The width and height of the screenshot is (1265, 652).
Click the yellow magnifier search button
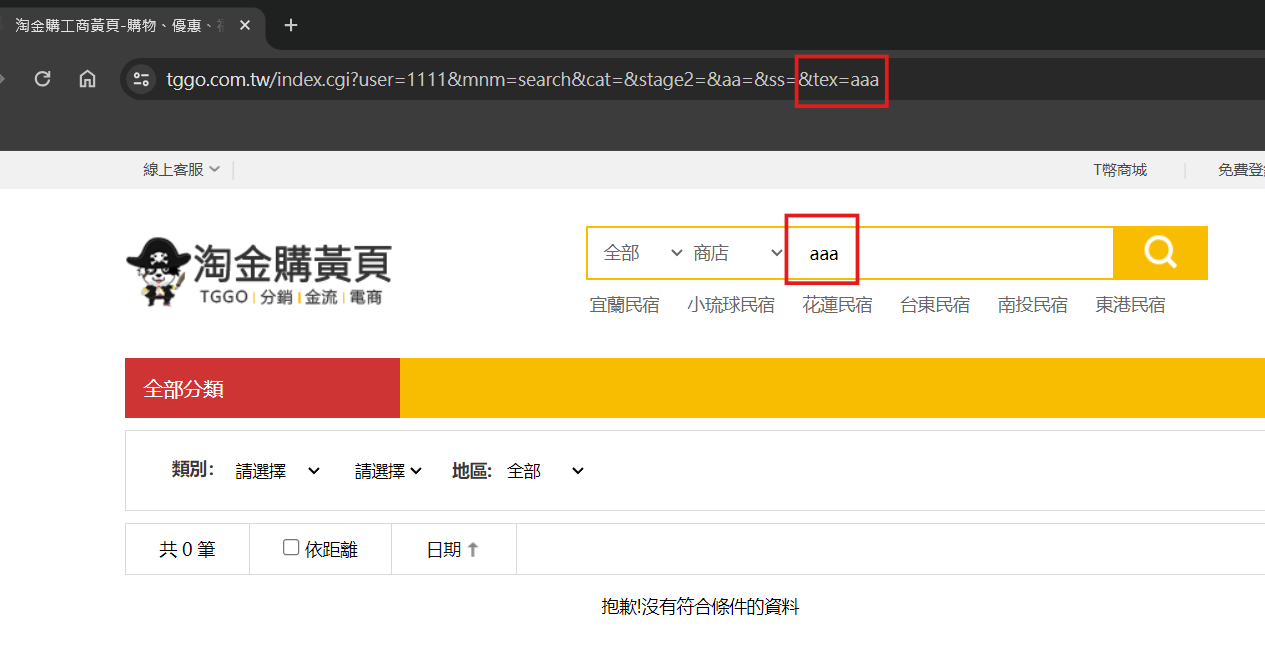pyautogui.click(x=1160, y=253)
